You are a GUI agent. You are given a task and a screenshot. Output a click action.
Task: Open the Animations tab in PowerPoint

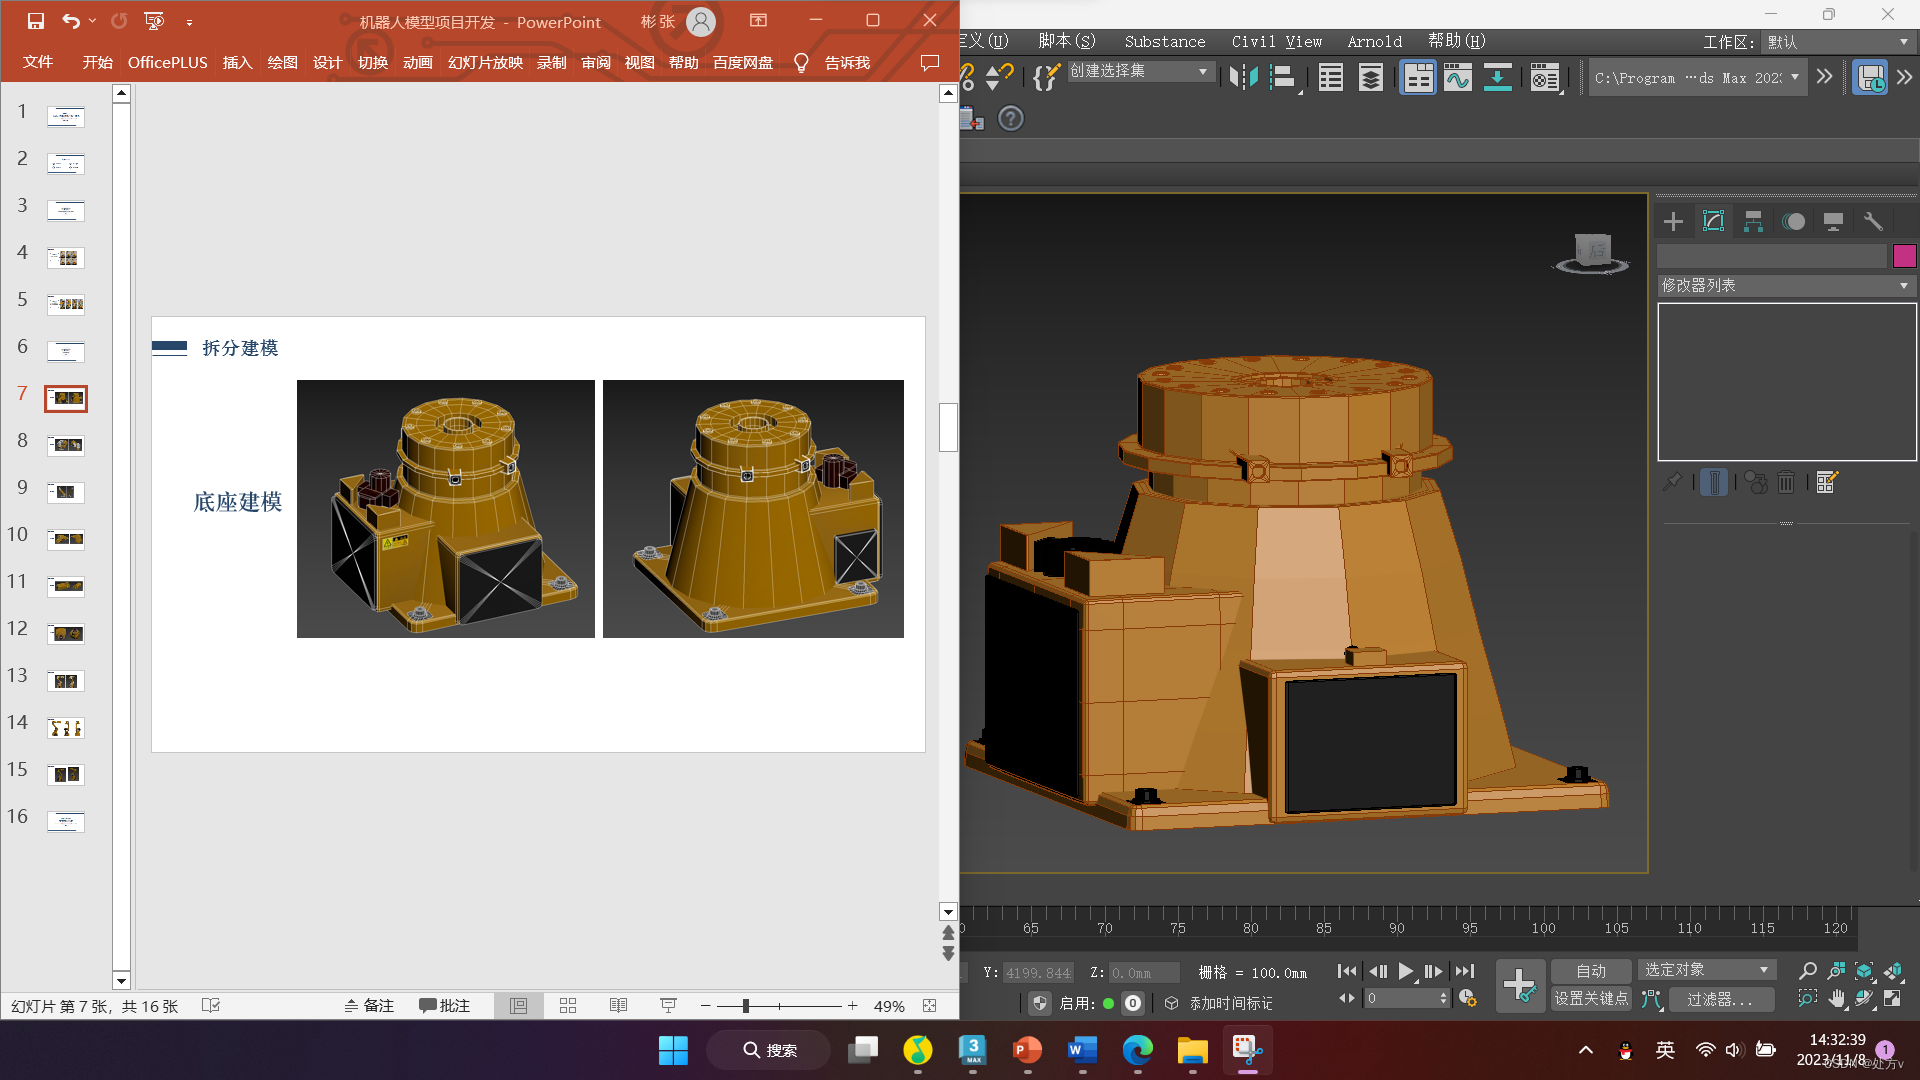[x=417, y=62]
